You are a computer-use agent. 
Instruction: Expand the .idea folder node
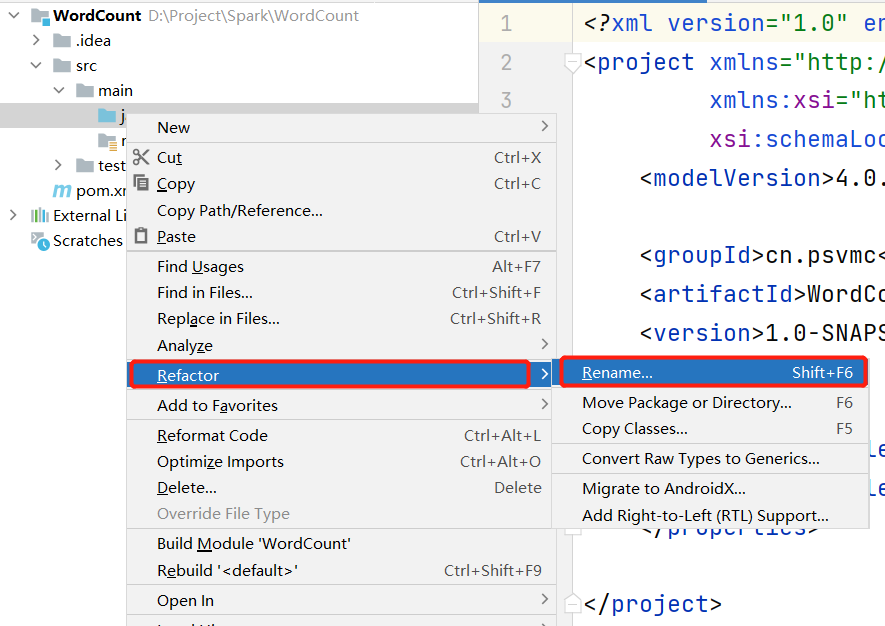coord(36,40)
